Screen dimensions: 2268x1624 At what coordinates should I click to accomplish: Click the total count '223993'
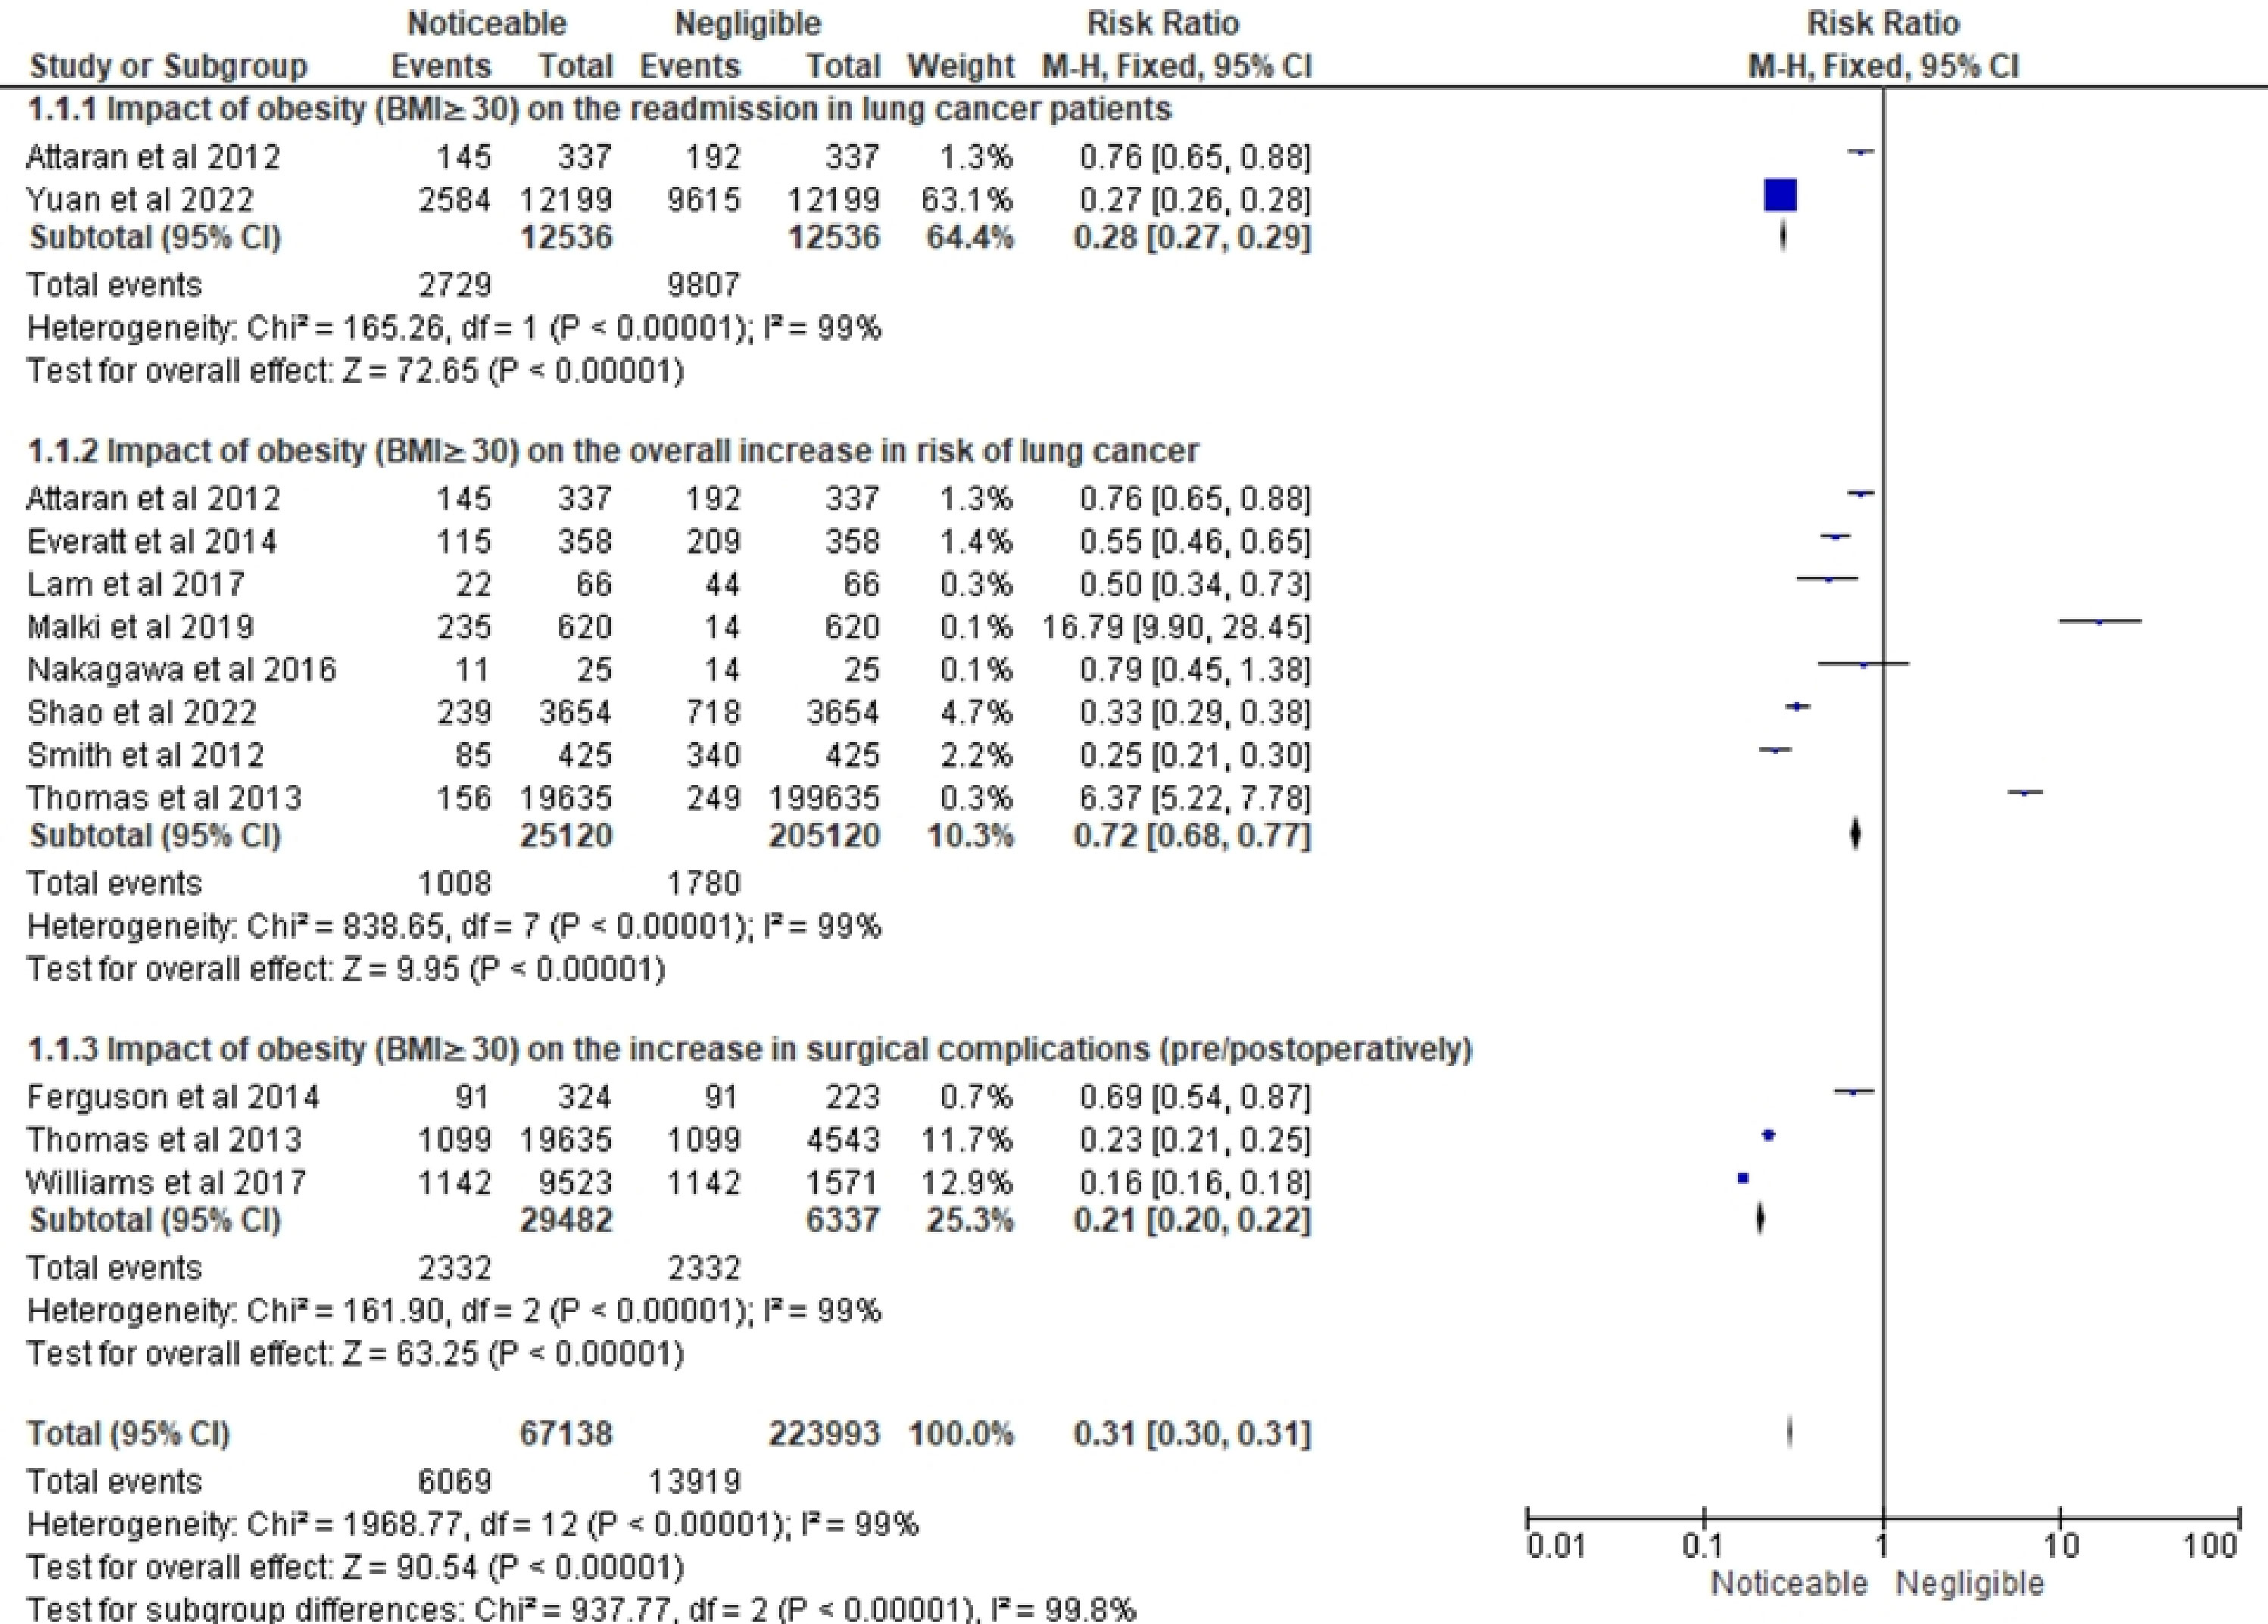click(824, 1434)
